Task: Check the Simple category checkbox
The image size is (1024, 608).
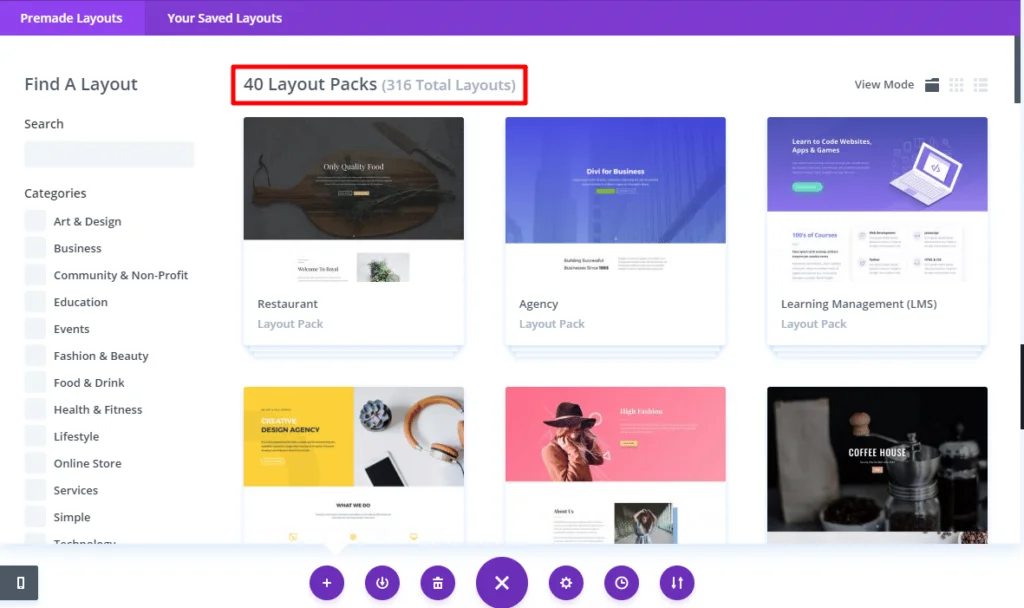Action: pyautogui.click(x=35, y=517)
